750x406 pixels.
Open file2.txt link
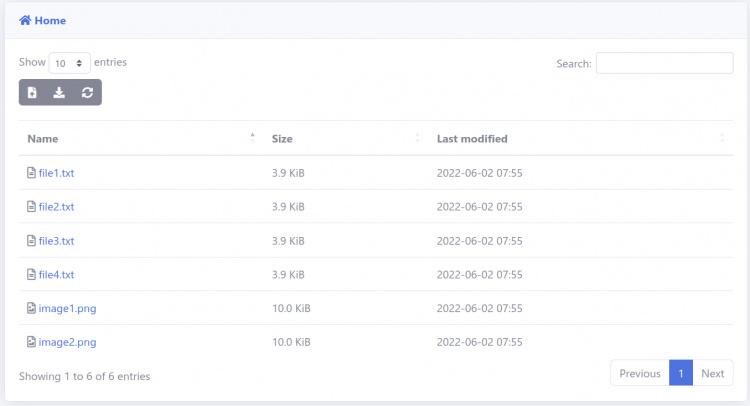56,207
